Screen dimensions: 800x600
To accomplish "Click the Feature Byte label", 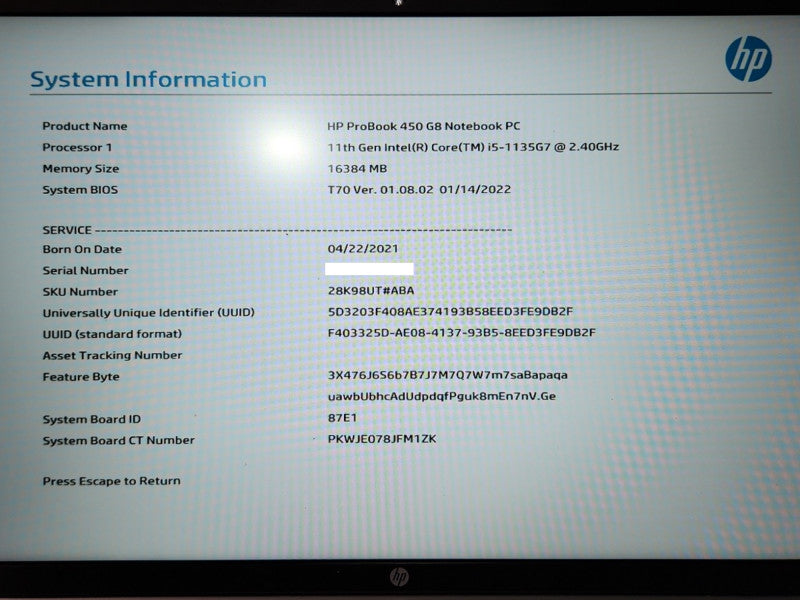I will pos(81,377).
